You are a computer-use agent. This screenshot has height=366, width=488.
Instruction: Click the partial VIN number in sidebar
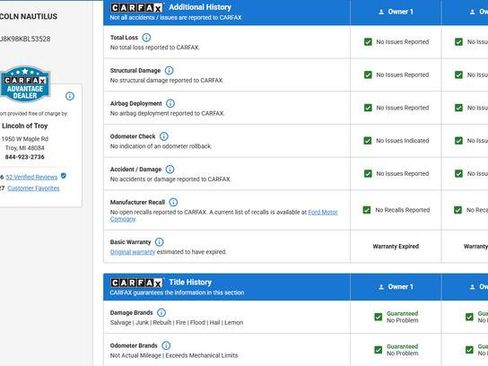coord(25,39)
